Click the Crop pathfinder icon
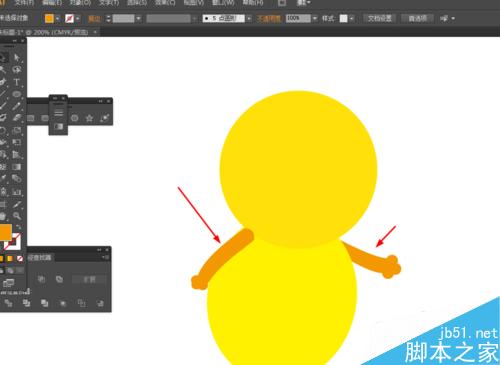 (63, 303)
